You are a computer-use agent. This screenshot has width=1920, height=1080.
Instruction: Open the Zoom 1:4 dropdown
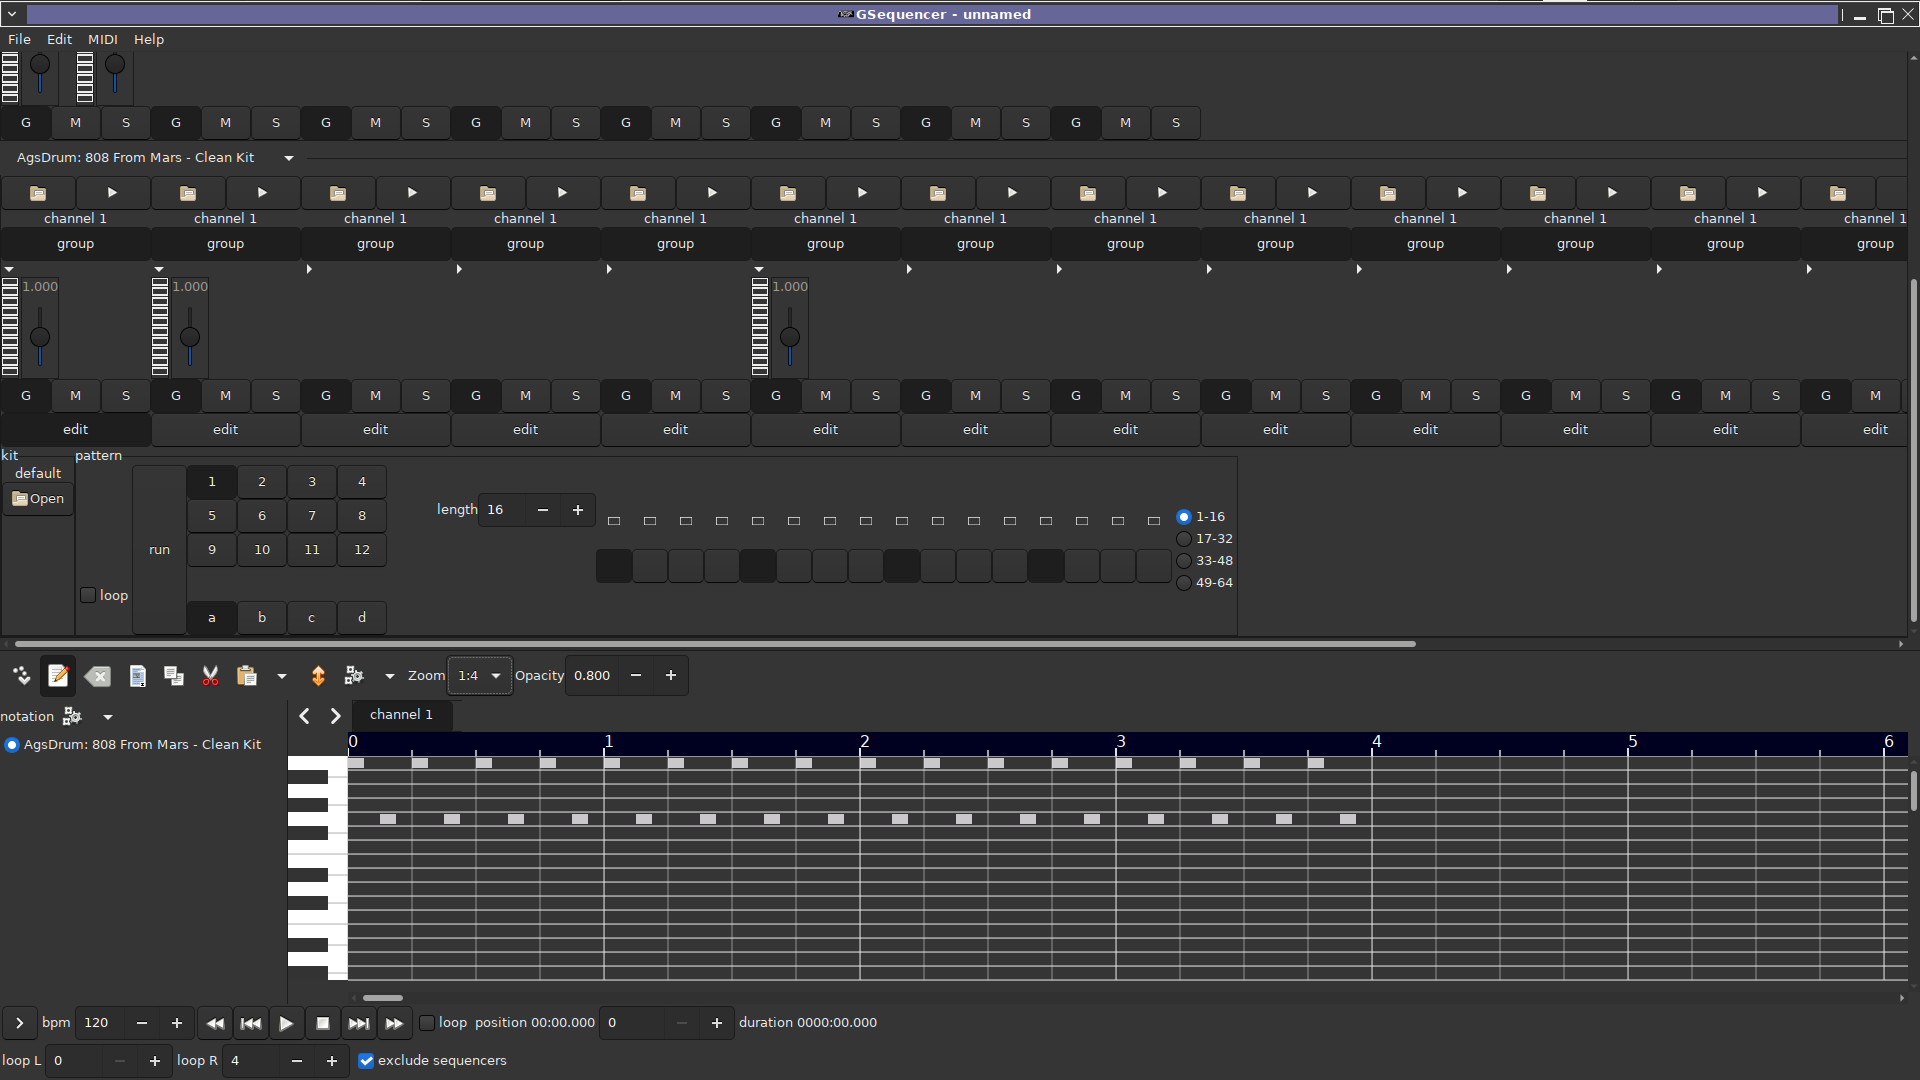480,676
